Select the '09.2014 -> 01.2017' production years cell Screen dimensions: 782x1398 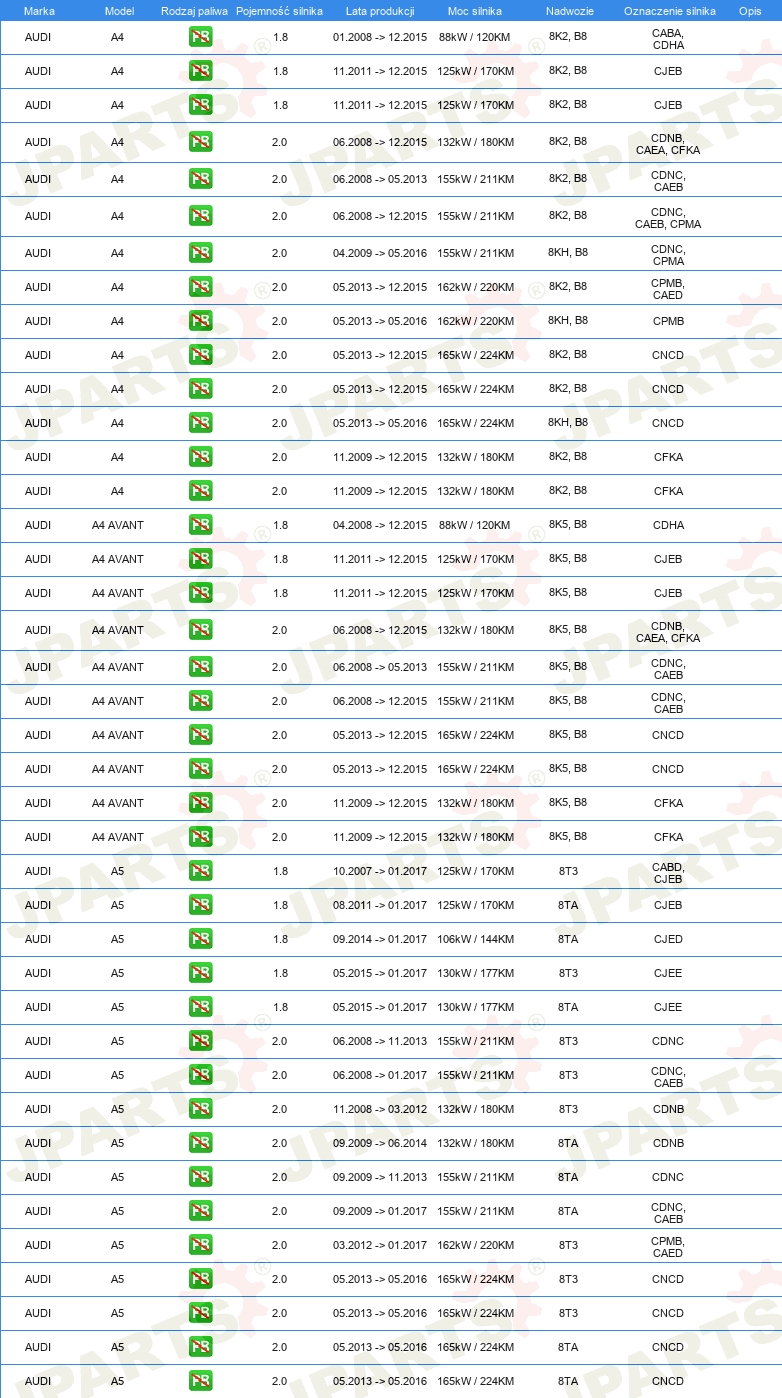(x=380, y=939)
